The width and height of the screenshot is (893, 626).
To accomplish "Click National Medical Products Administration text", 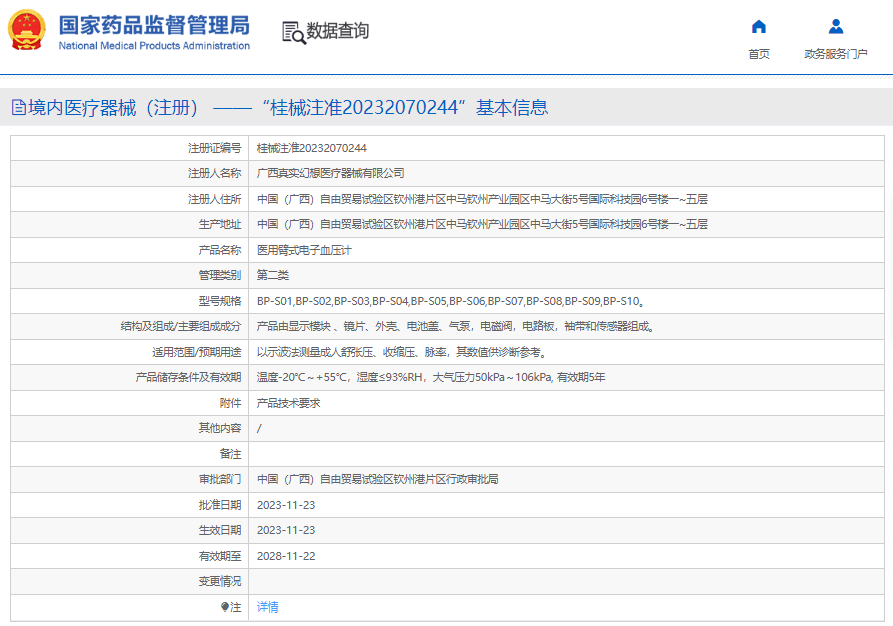I will 154,46.
